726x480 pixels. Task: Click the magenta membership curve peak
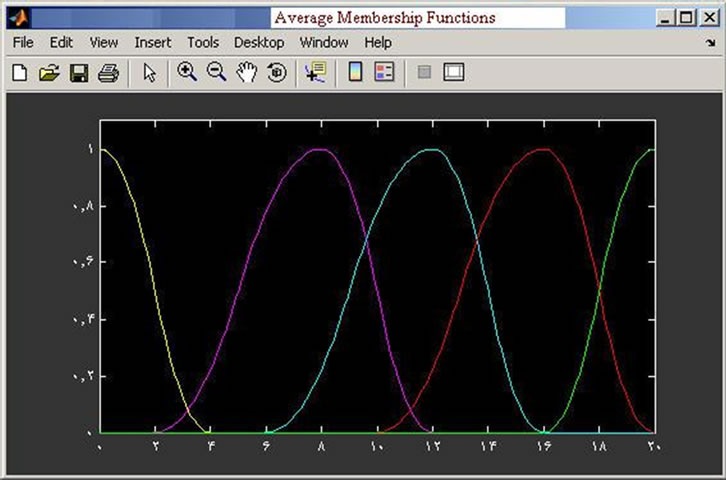click(320, 150)
